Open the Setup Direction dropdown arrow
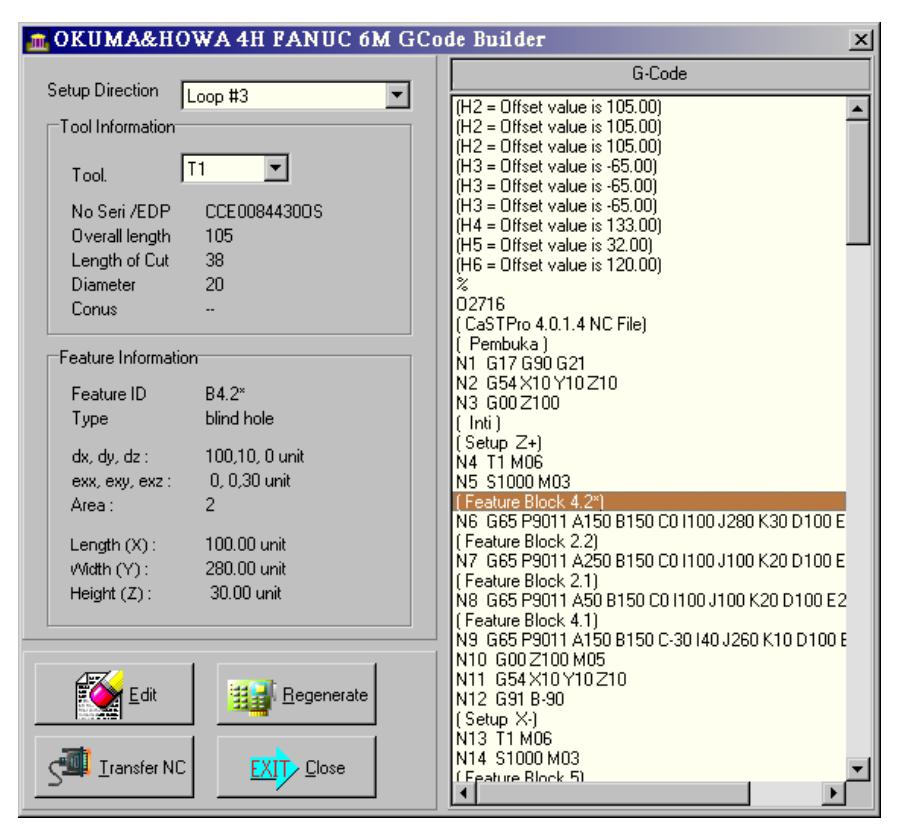This screenshot has width=901, height=835. point(397,95)
